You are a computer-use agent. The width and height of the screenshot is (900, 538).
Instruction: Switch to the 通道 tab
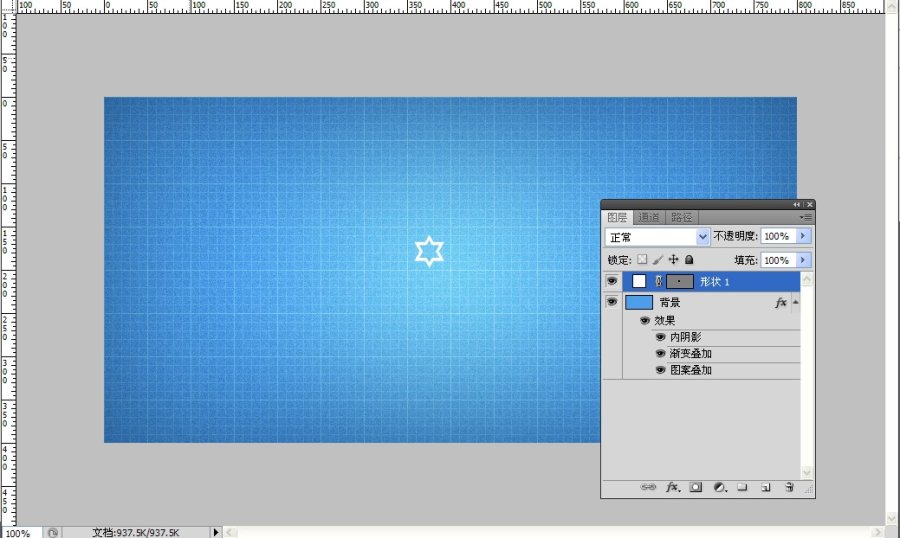click(649, 217)
